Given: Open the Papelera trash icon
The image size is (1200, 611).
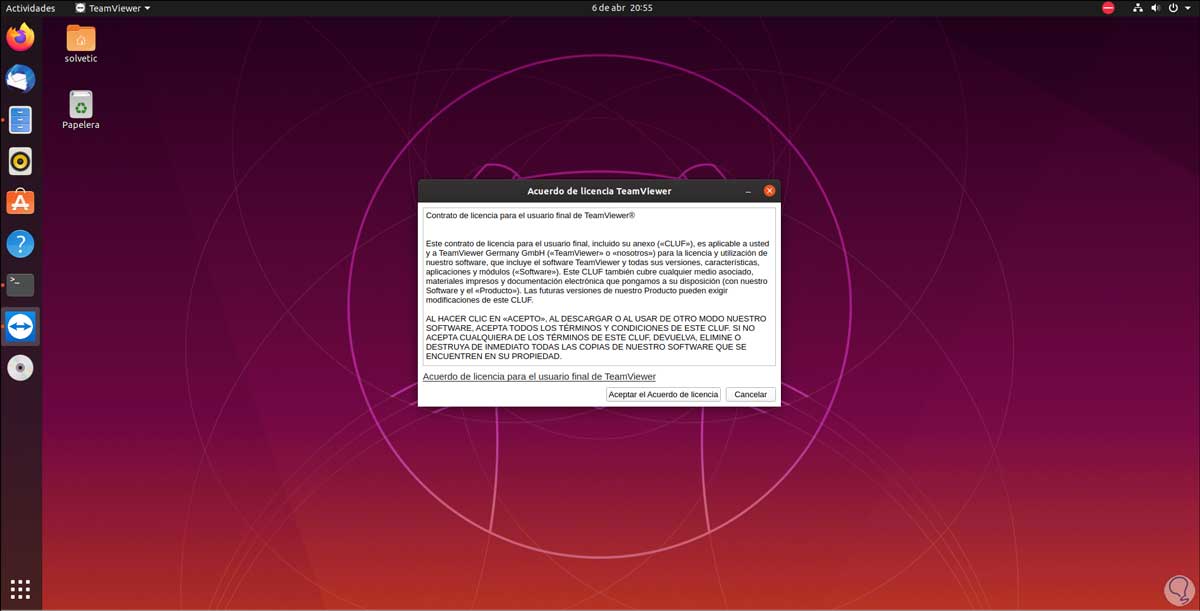Looking at the screenshot, I should (81, 110).
